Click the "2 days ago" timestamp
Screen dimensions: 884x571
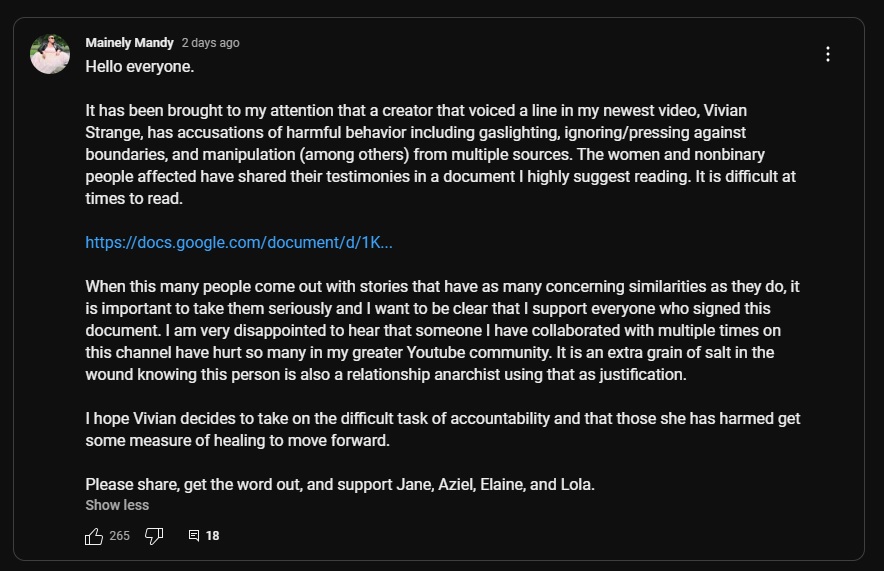(210, 43)
